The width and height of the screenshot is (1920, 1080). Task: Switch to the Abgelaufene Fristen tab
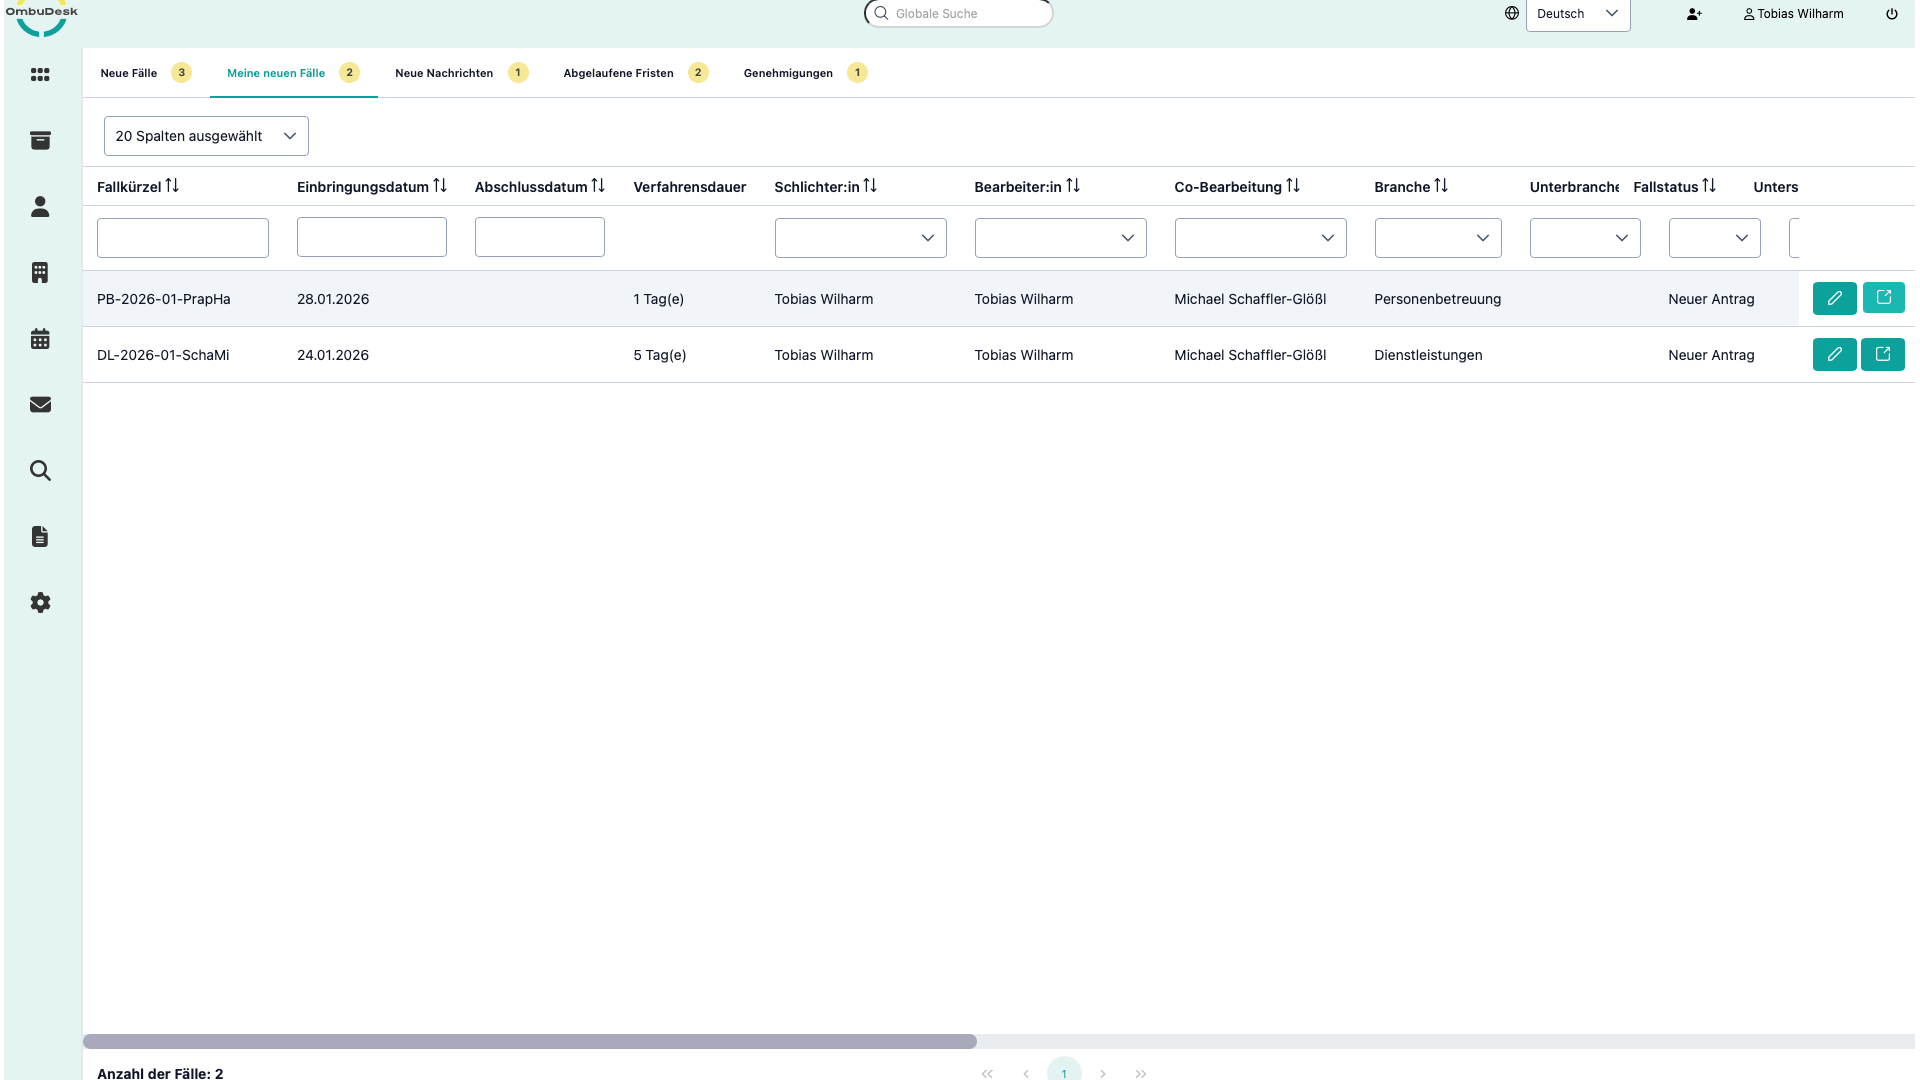click(618, 73)
